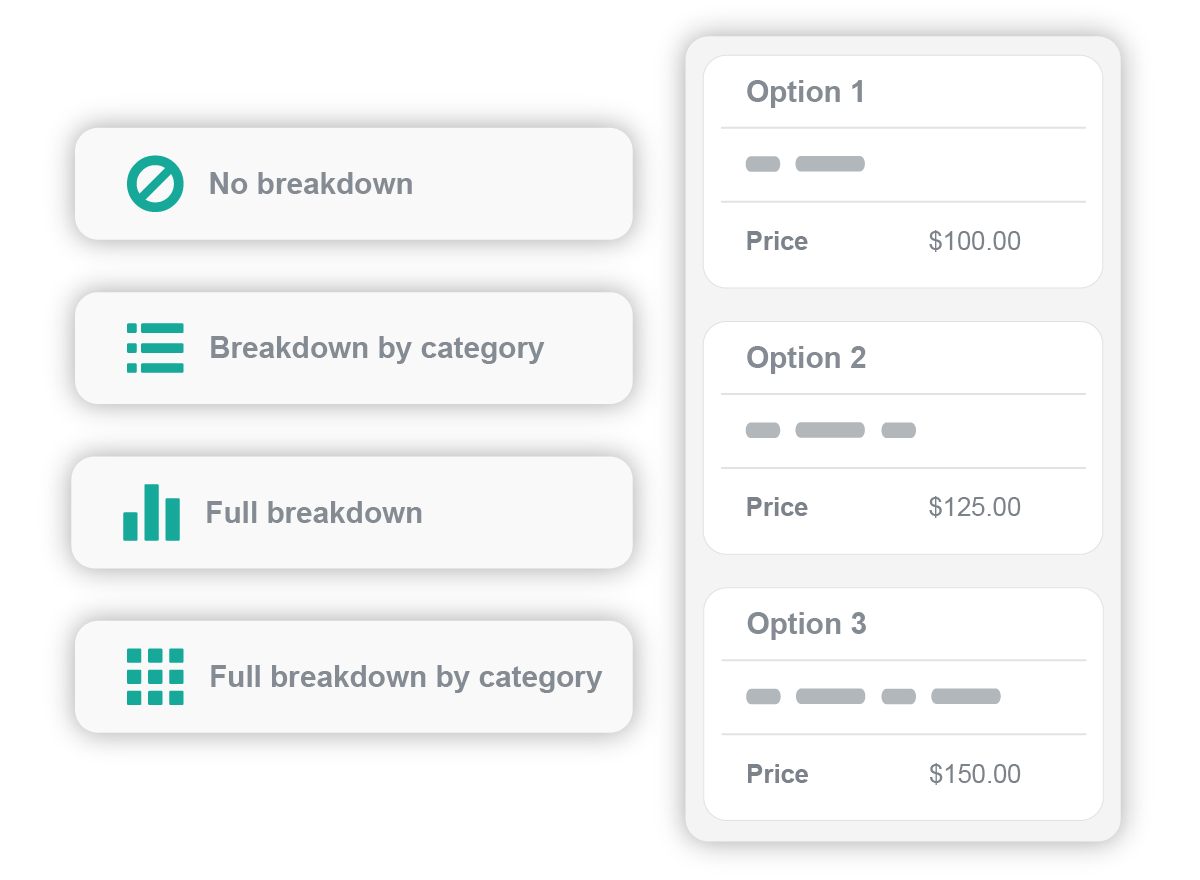Click the placeholder line items in Option 3
The image size is (1200, 880).
[x=873, y=696]
